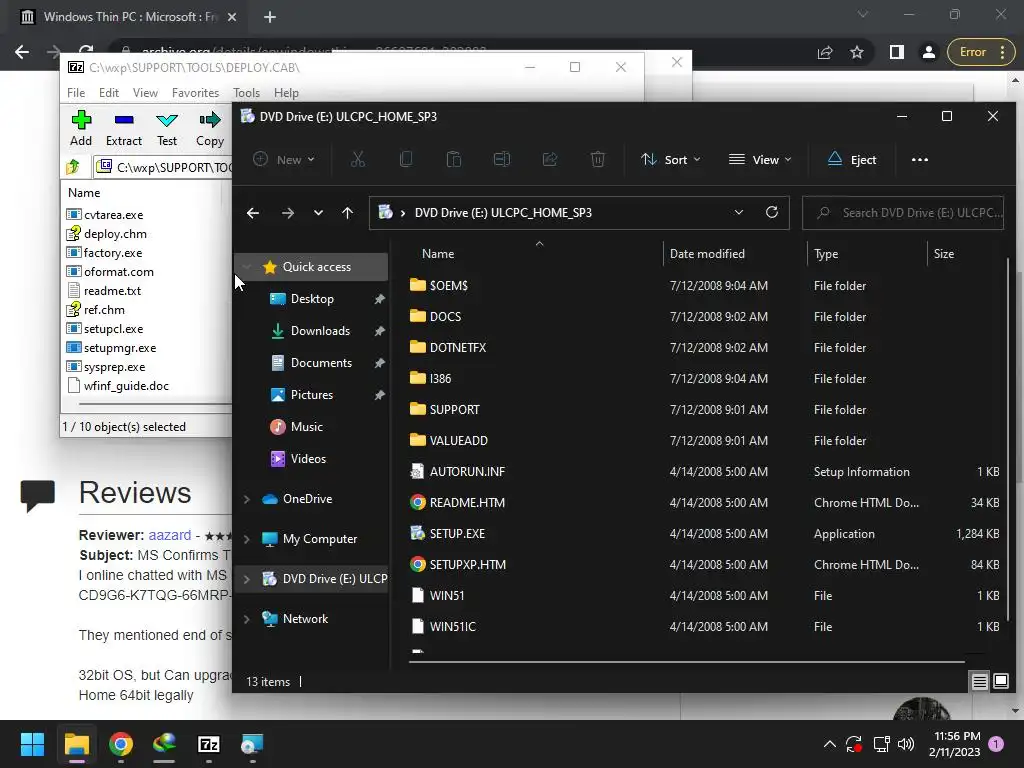Open the New item dropdown

click(x=284, y=159)
